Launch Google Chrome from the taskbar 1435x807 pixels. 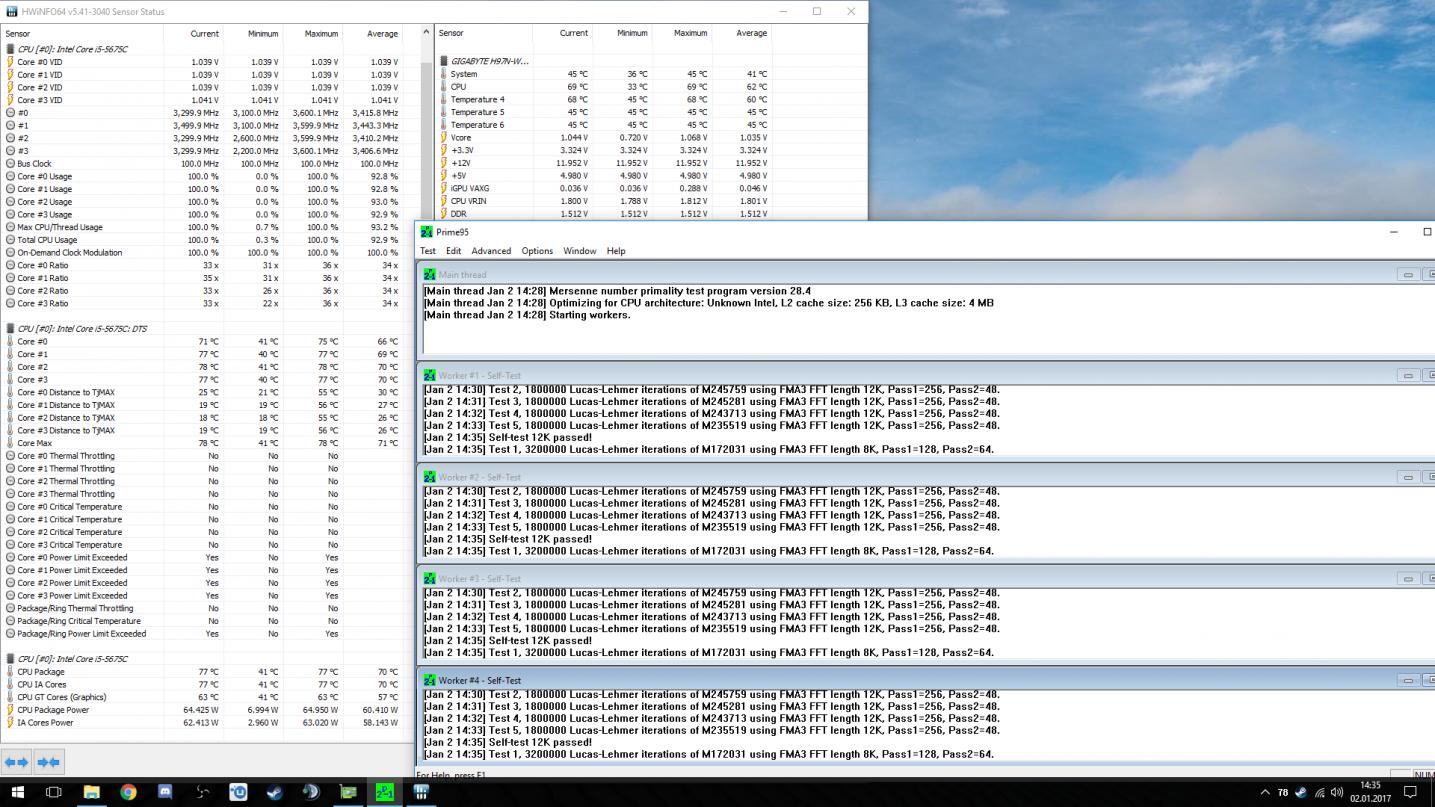128,792
